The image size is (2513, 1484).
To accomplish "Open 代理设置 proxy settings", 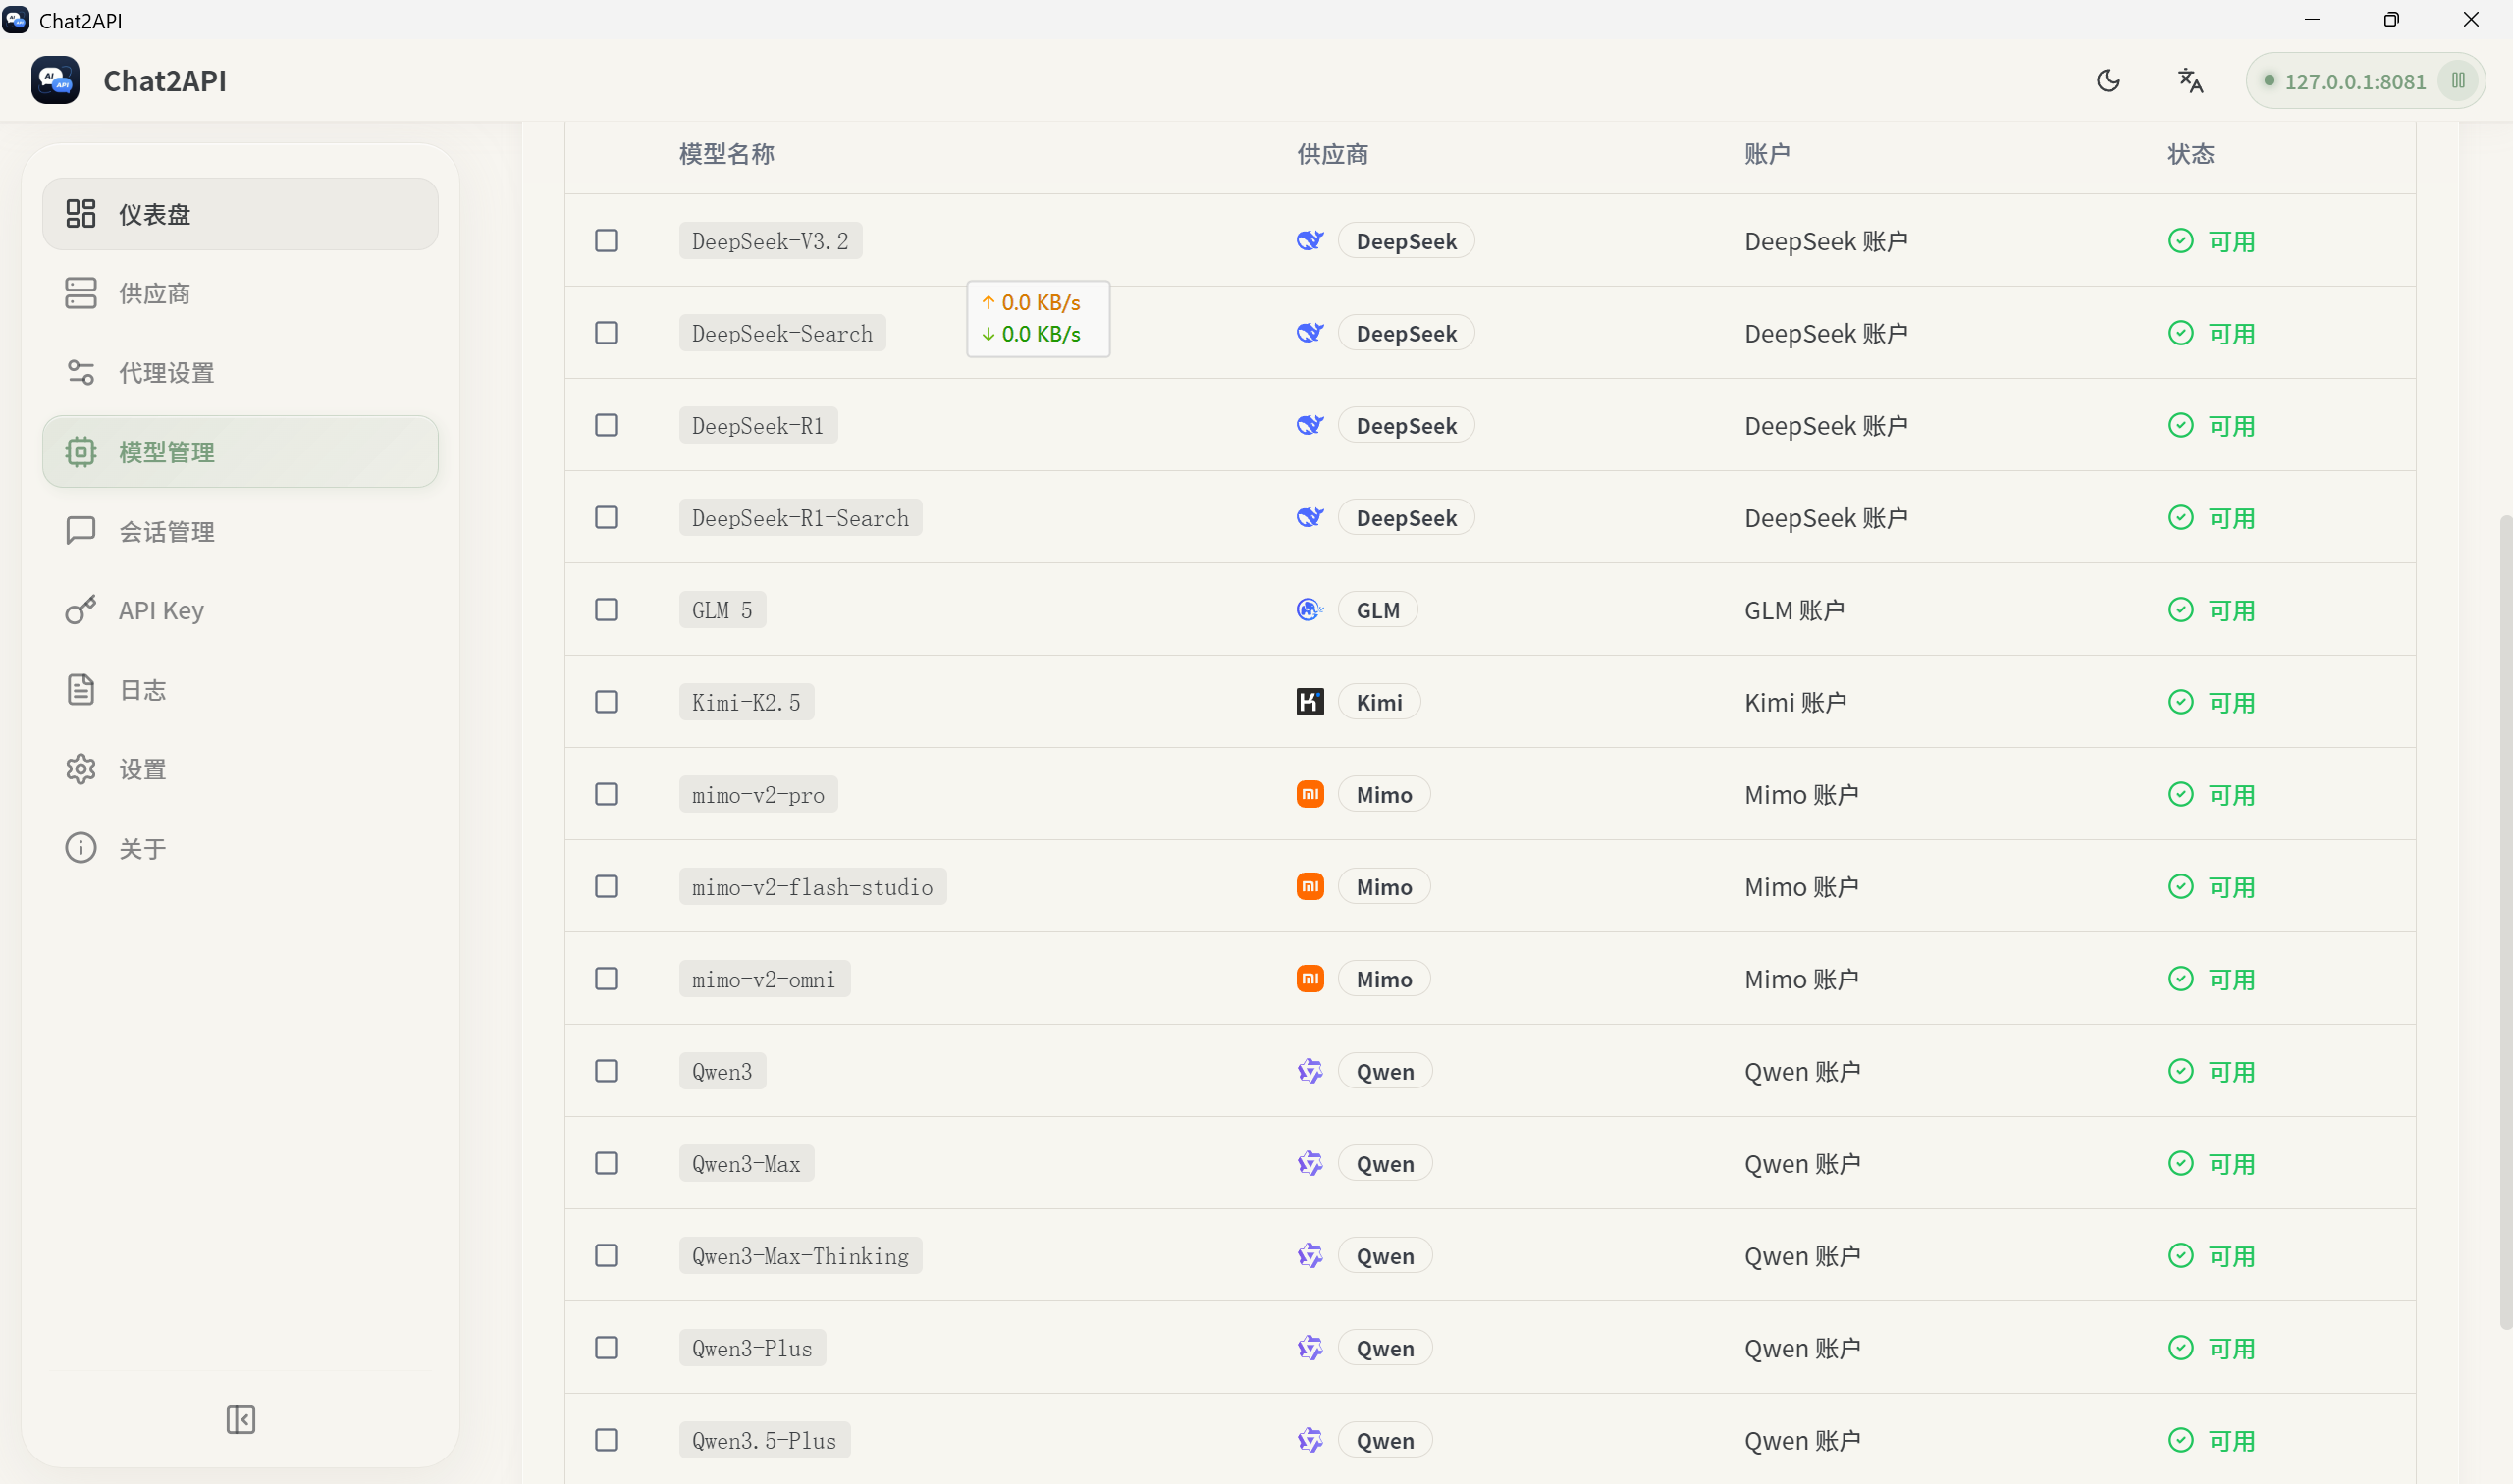I will click(x=240, y=372).
